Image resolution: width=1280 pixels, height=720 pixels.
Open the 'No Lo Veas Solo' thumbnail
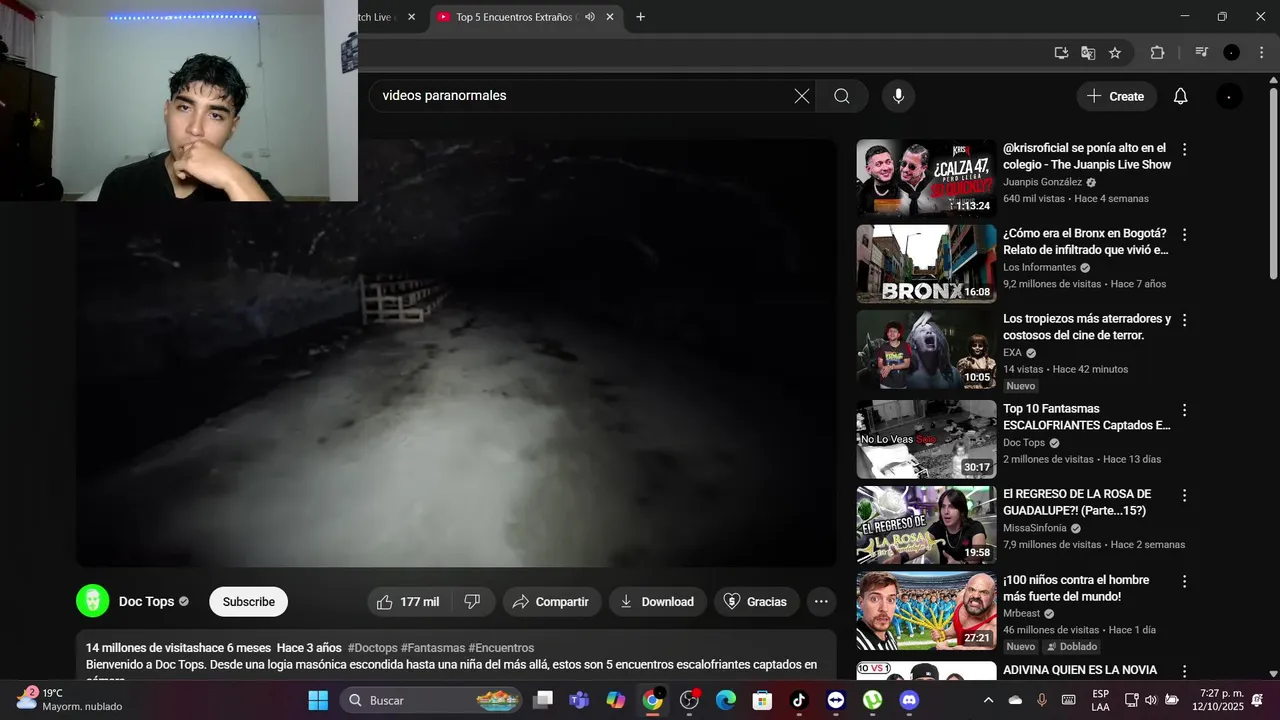(x=926, y=439)
